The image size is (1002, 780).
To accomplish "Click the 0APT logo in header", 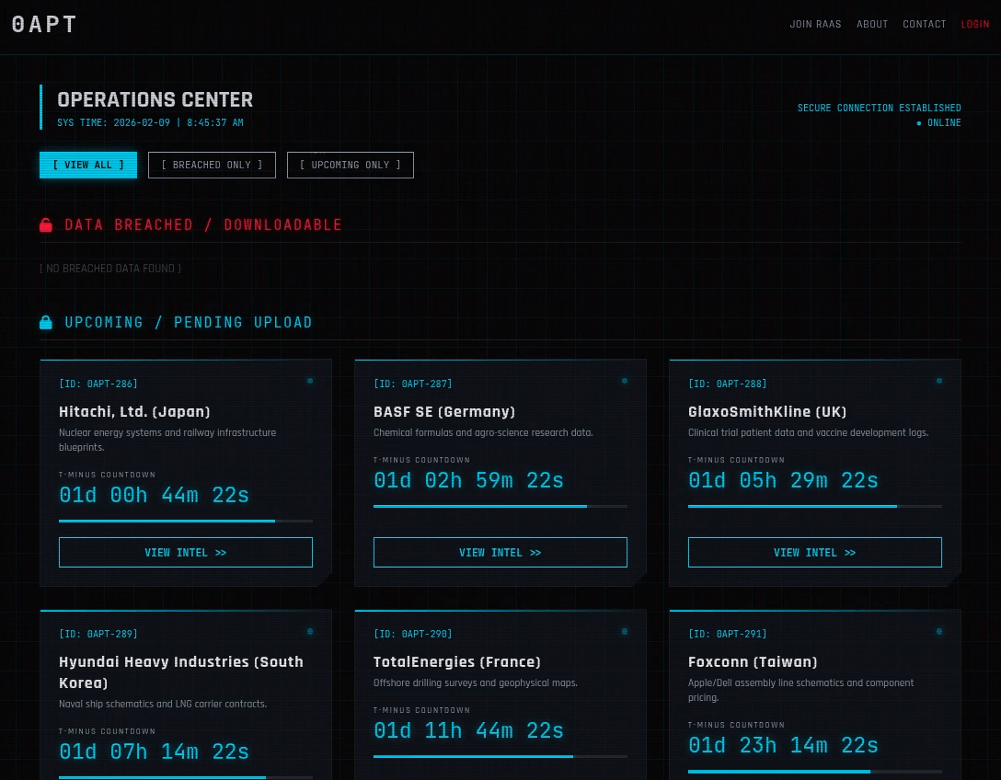I will 44,25.
